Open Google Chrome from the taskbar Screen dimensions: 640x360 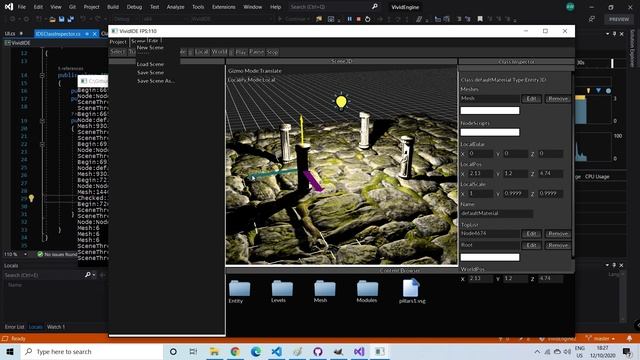pos(235,351)
